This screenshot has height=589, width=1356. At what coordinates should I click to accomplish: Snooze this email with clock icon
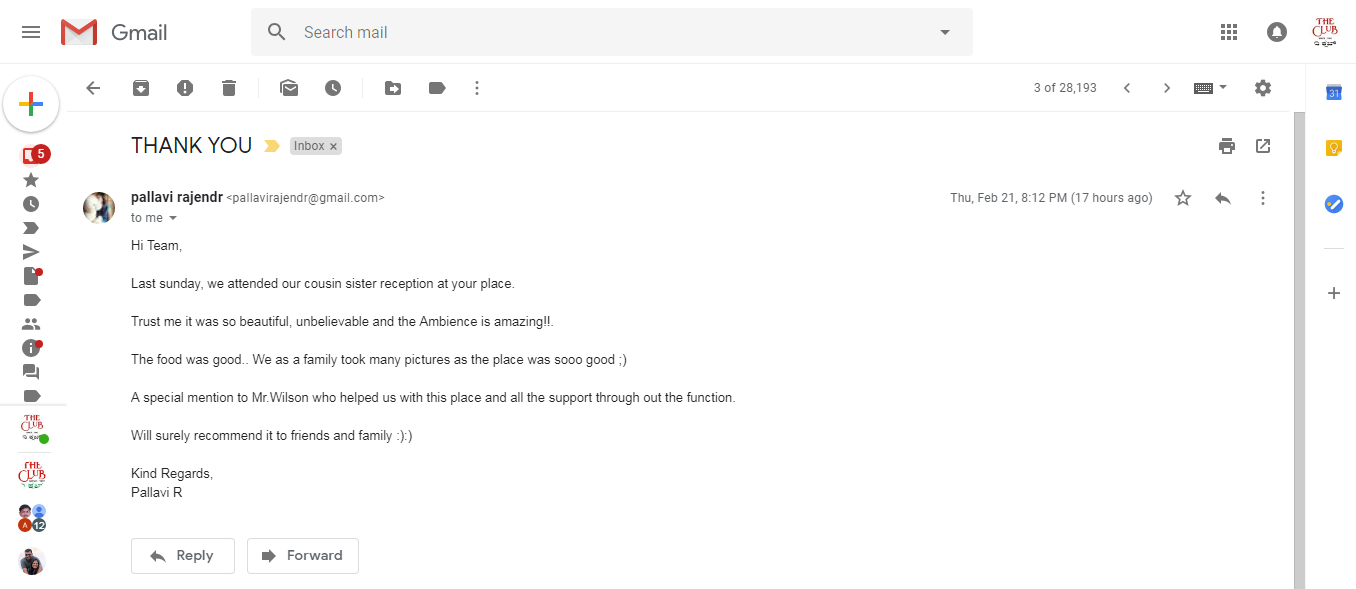(333, 88)
